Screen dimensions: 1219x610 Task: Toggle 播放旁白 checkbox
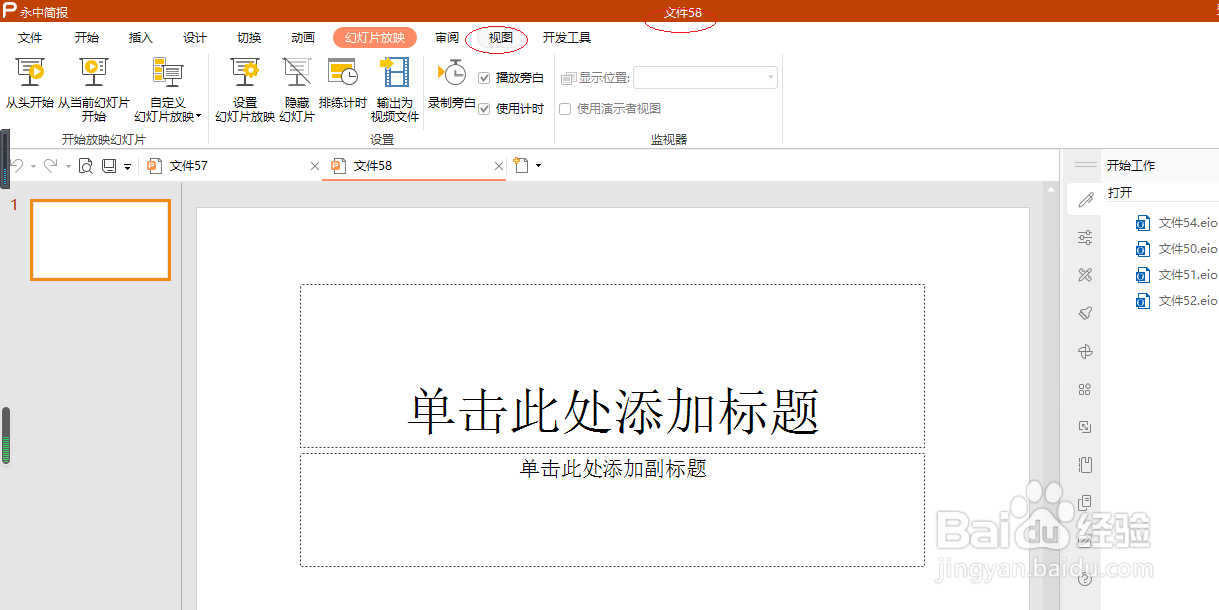pos(484,78)
